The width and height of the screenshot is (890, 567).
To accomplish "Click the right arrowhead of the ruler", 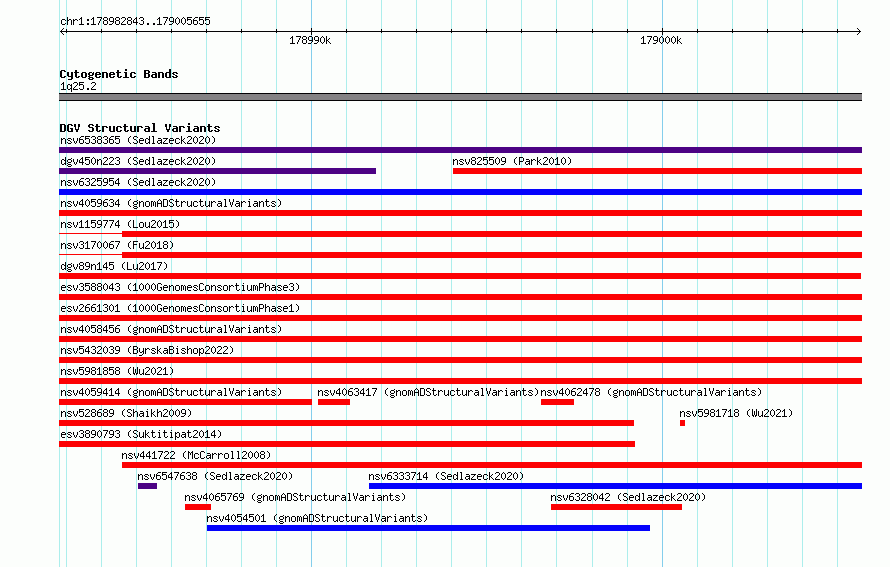I will (859, 32).
